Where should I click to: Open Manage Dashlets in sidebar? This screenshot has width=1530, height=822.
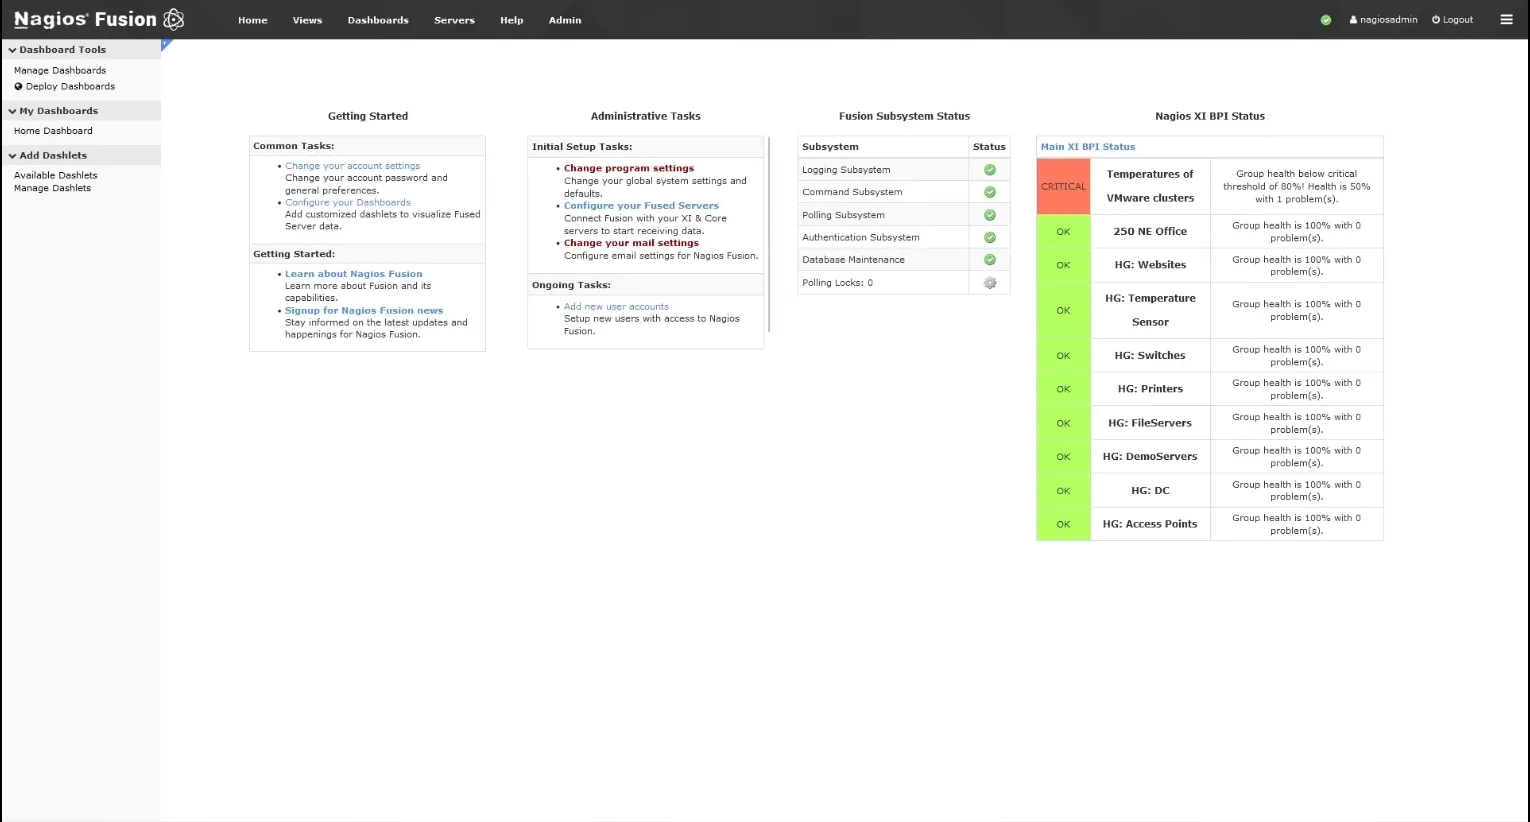pyautogui.click(x=52, y=188)
